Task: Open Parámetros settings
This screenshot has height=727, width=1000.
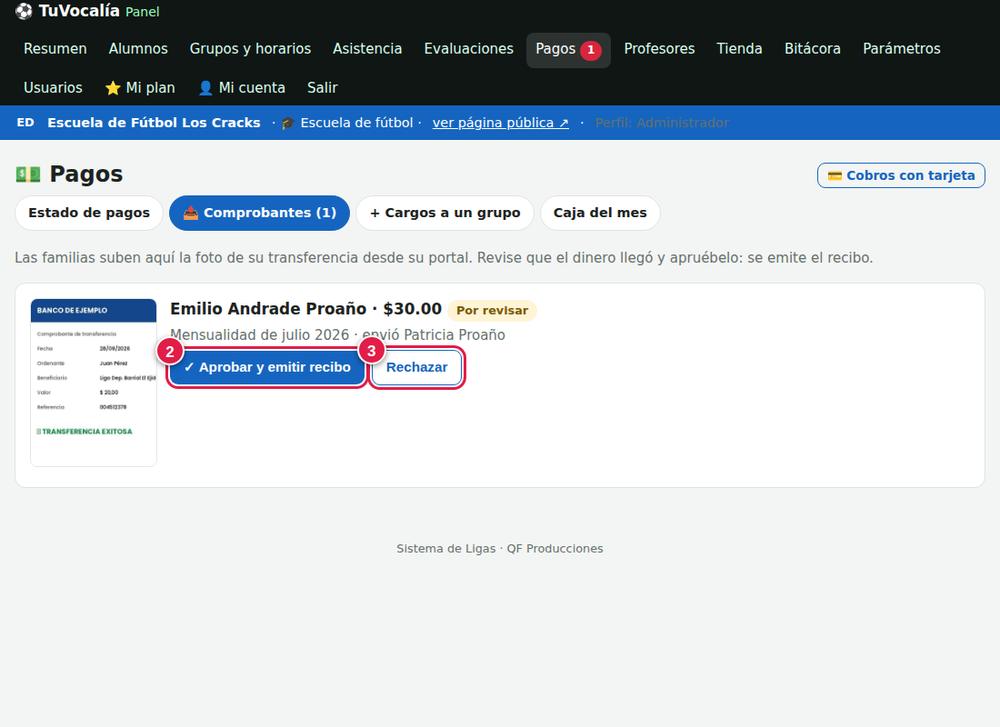Action: pos(901,49)
